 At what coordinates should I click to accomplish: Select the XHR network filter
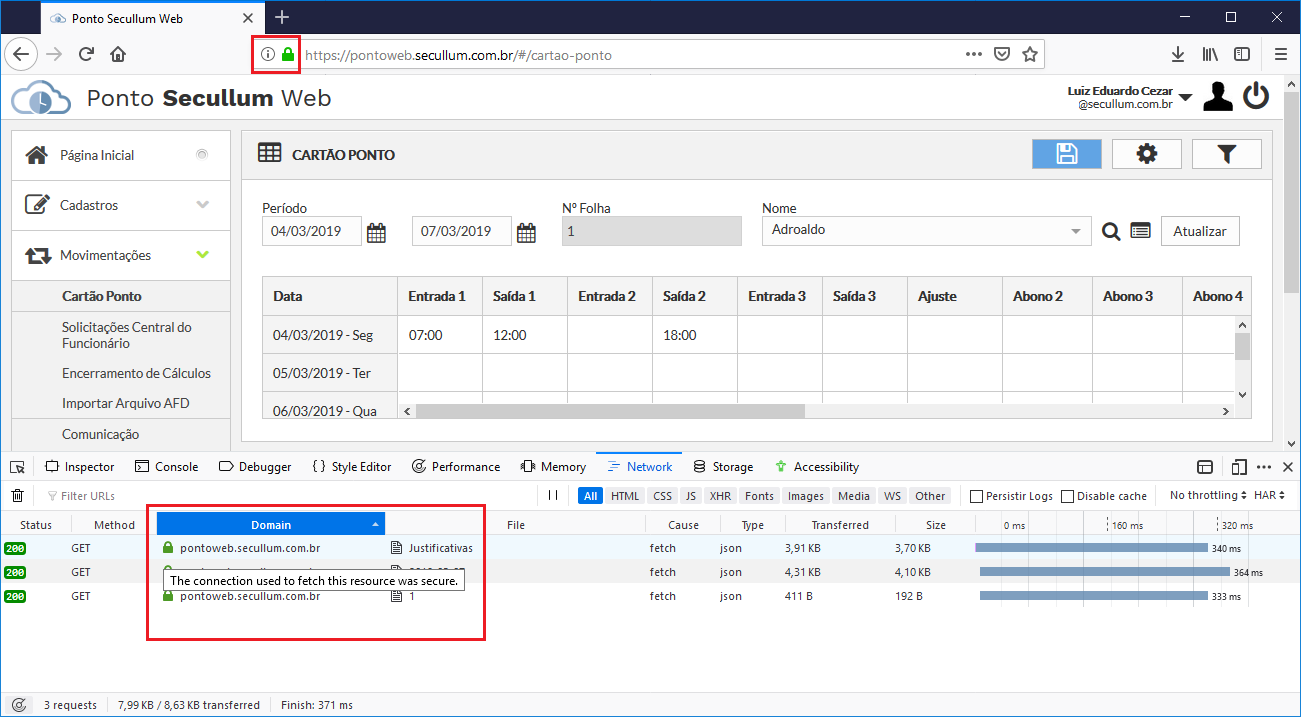[x=719, y=496]
